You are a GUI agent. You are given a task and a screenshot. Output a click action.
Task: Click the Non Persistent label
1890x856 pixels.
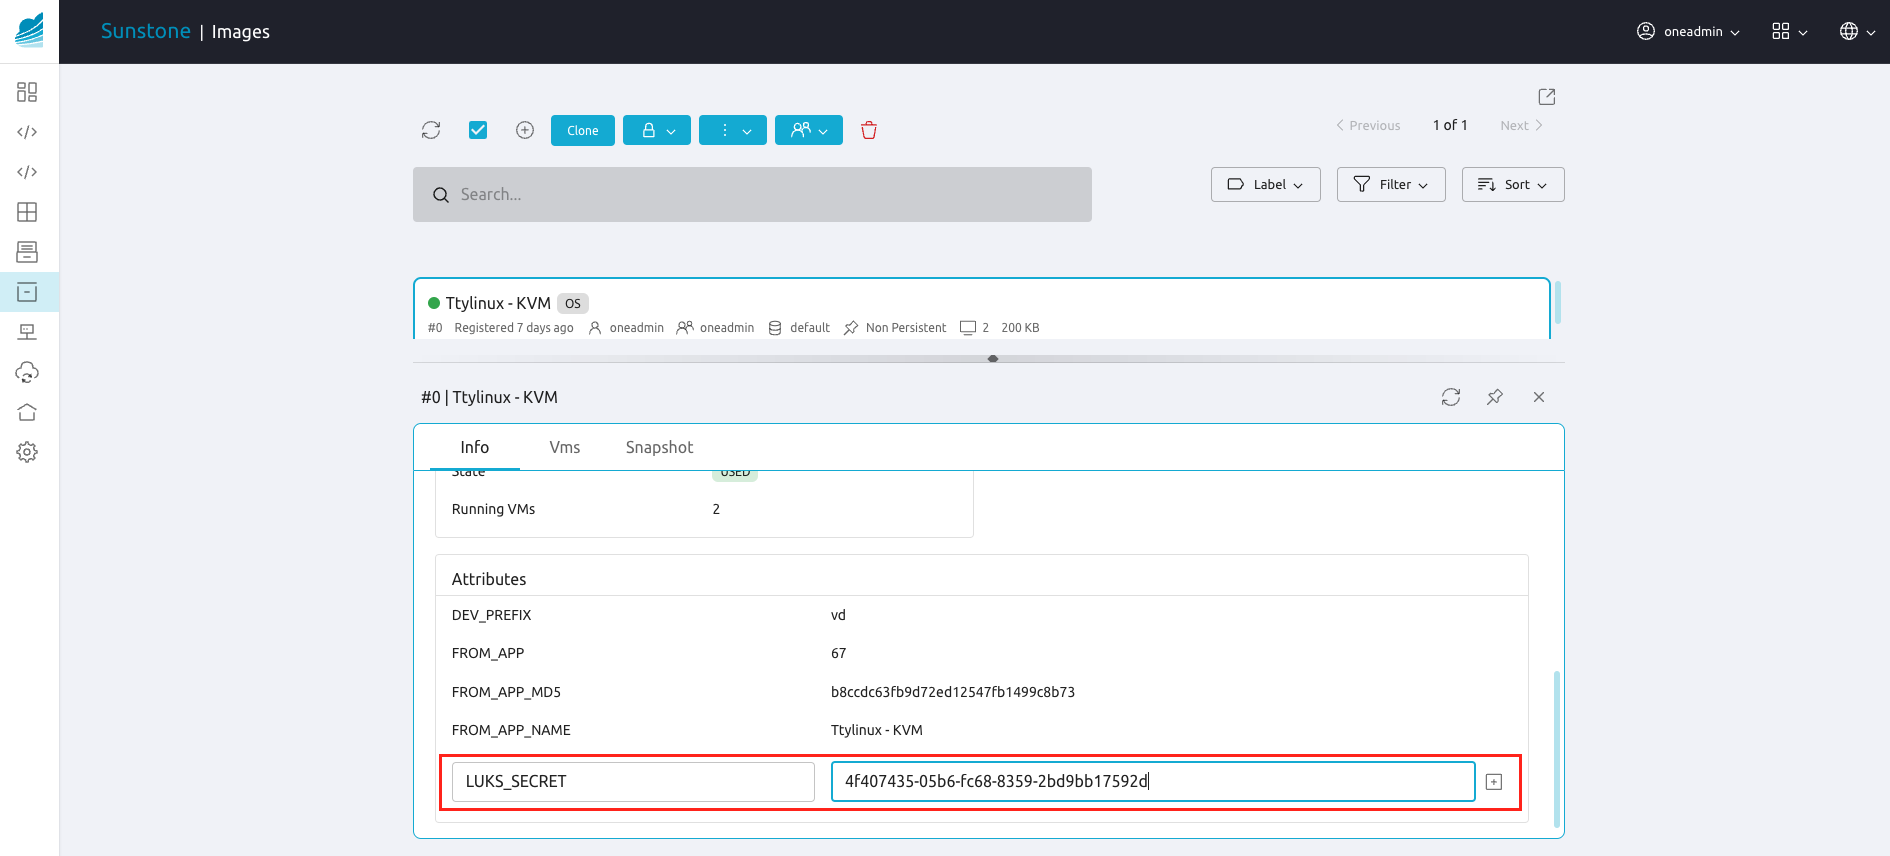(906, 328)
